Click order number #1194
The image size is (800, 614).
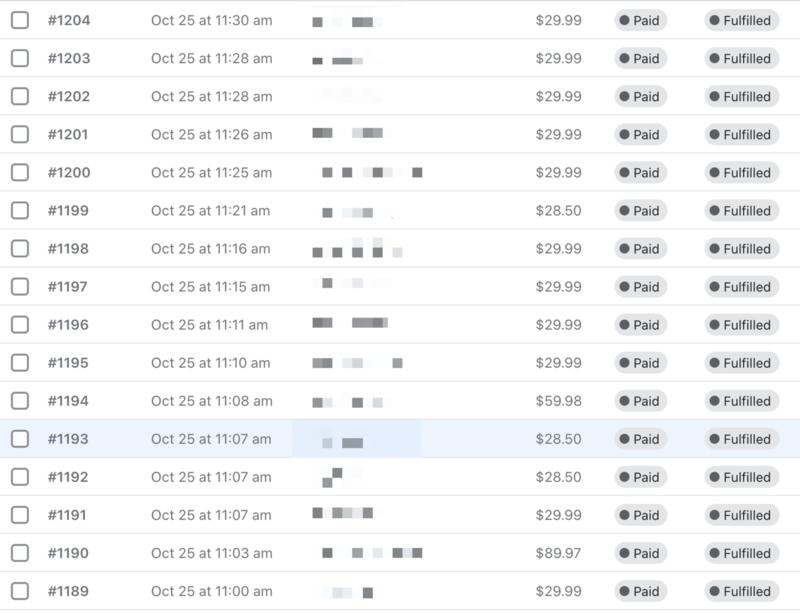click(x=69, y=401)
